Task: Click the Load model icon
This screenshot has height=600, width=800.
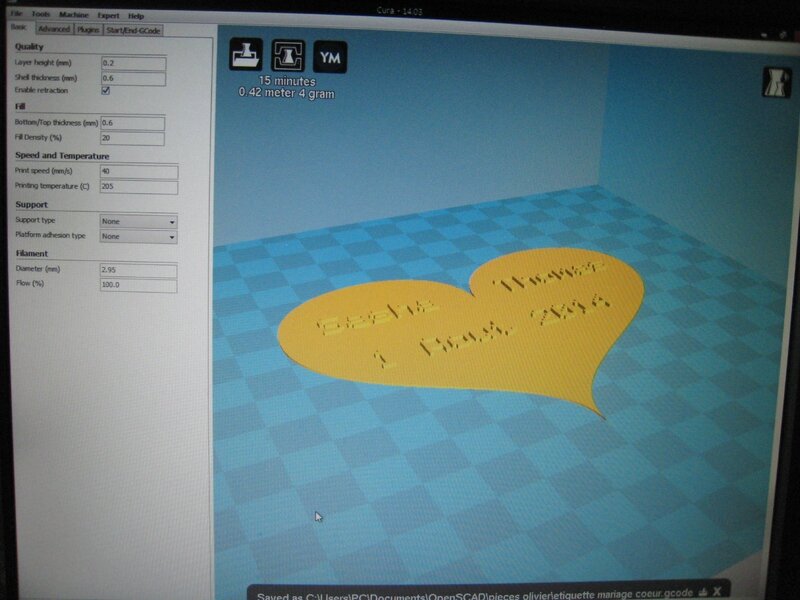Action: 246,56
